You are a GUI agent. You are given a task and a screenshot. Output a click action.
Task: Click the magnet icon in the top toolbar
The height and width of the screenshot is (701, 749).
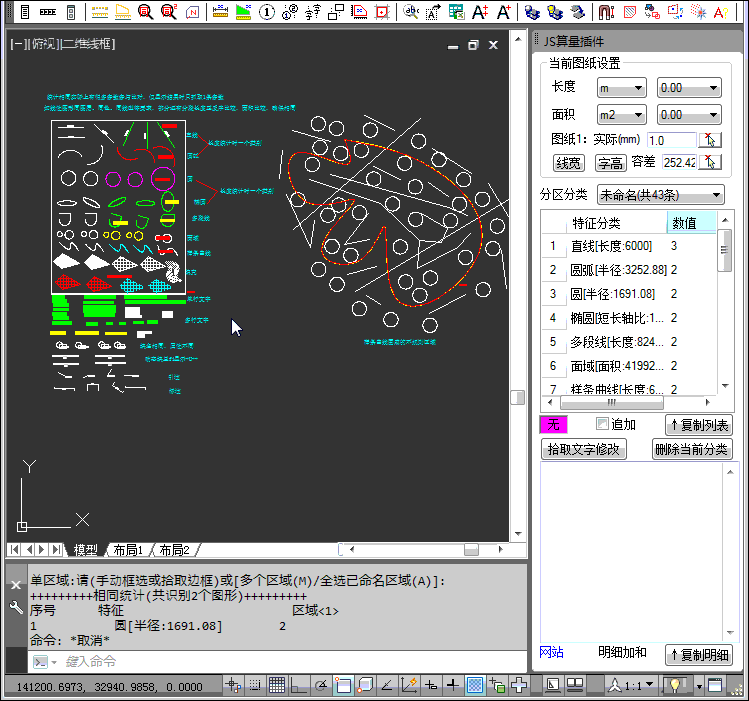[x=606, y=12]
